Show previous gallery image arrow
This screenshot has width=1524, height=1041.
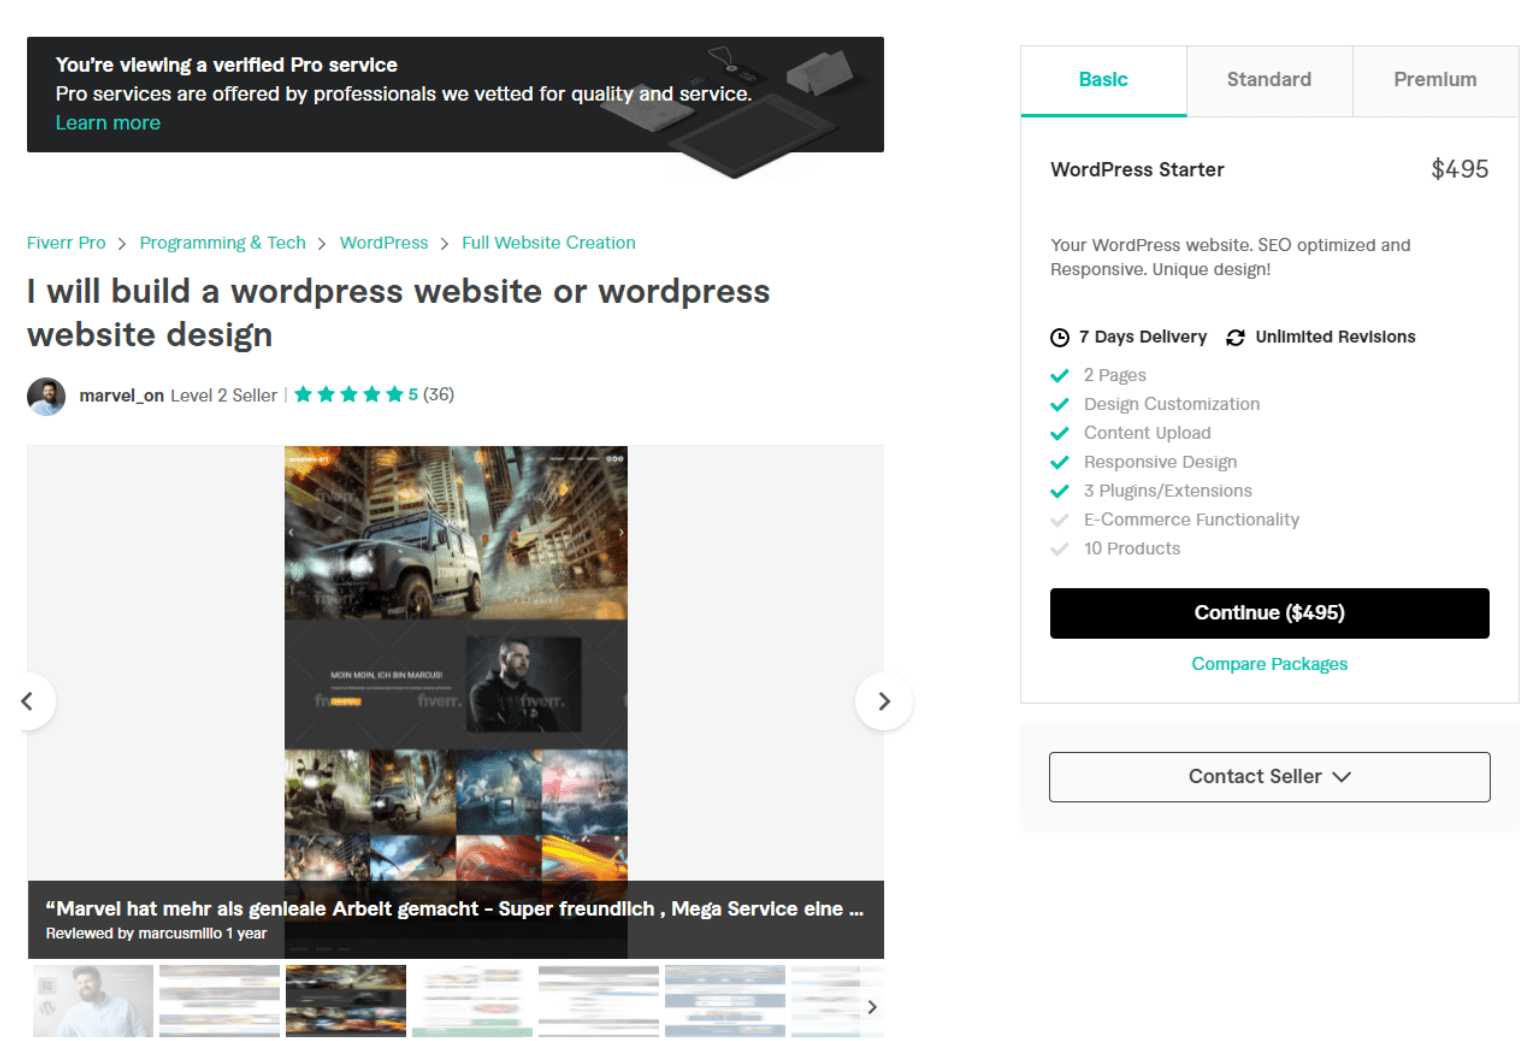tap(27, 701)
